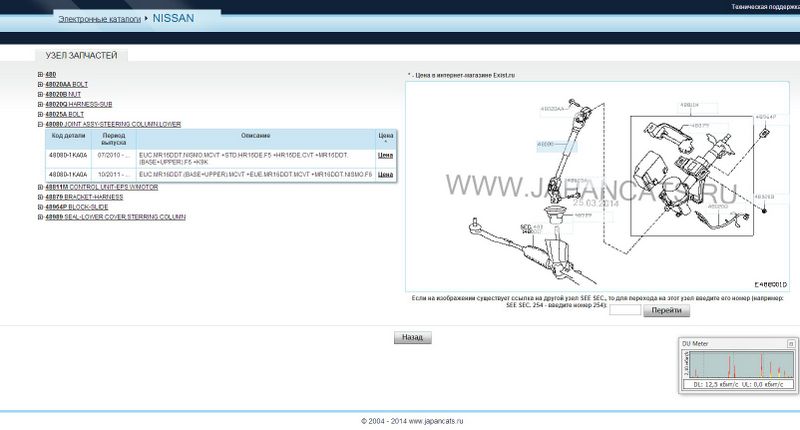Image resolution: width=800 pixels, height=430 pixels.
Task: Expand the 48989 SEAL-LOWER COVER node
Action: click(40, 217)
